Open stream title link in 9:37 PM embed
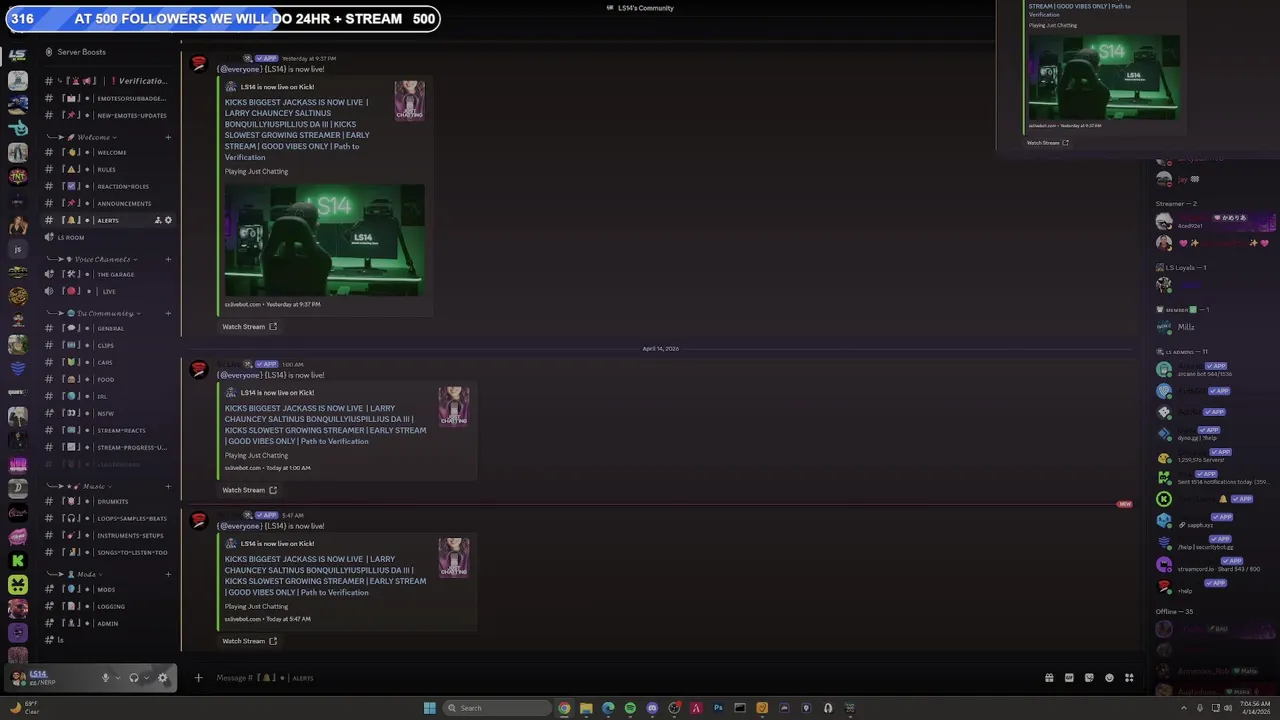This screenshot has width=1280, height=720. 298,130
